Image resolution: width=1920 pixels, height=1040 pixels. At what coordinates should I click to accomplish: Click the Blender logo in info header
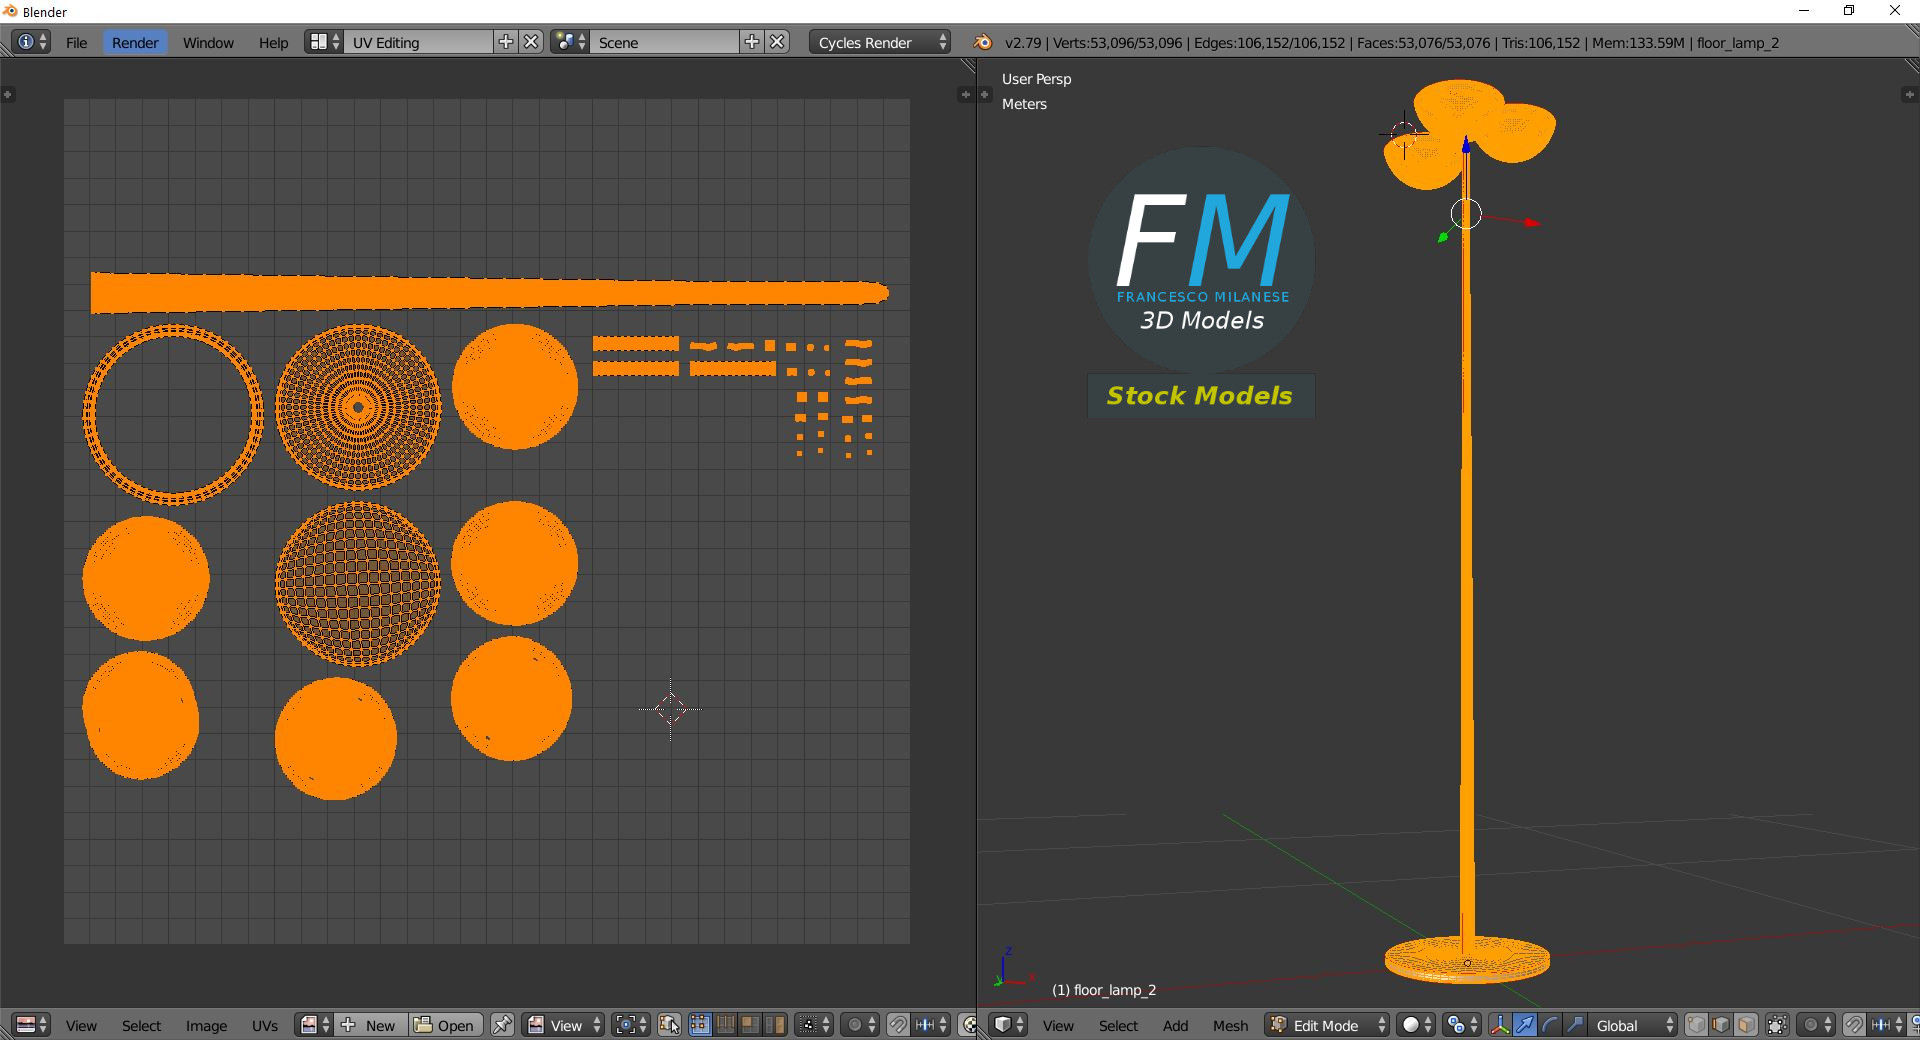point(983,42)
